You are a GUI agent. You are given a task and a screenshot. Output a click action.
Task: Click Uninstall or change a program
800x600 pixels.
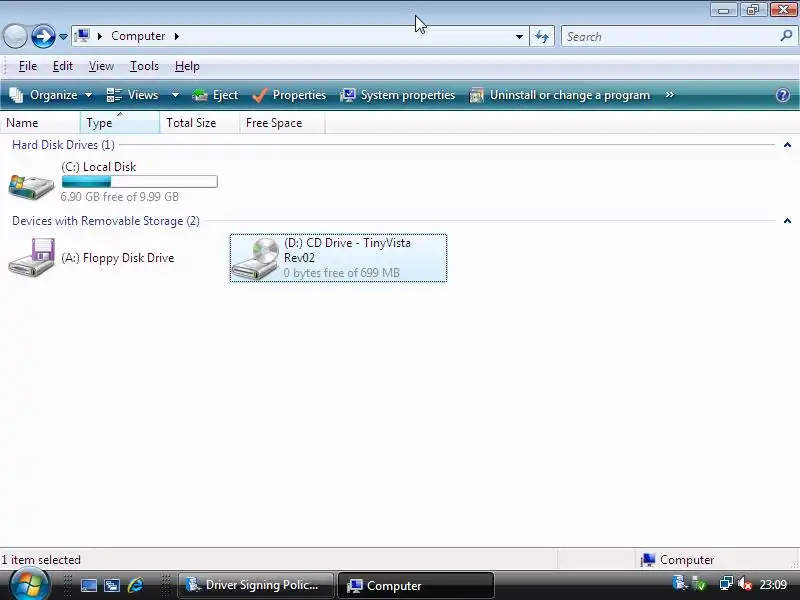coord(560,95)
